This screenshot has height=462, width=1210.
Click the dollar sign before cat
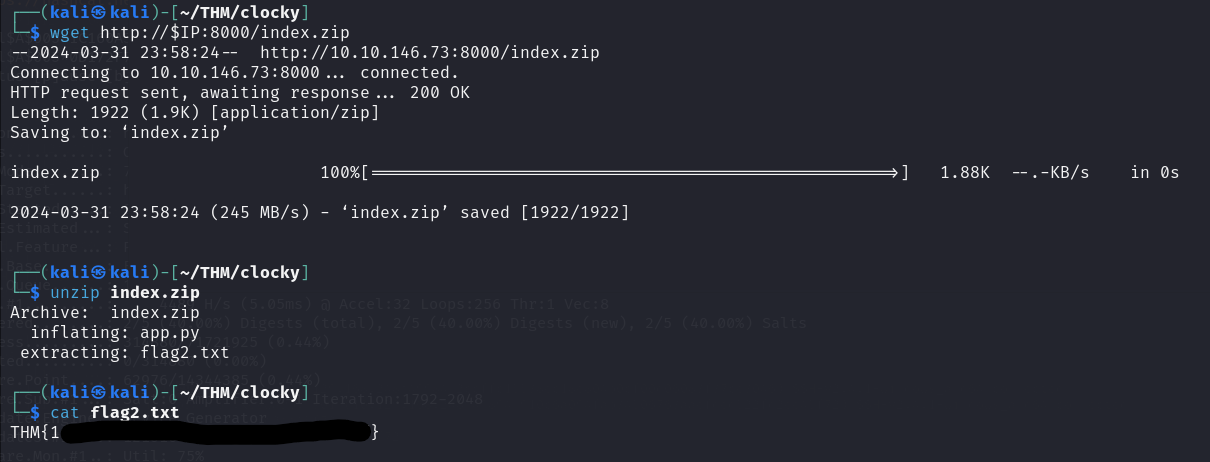click(36, 412)
